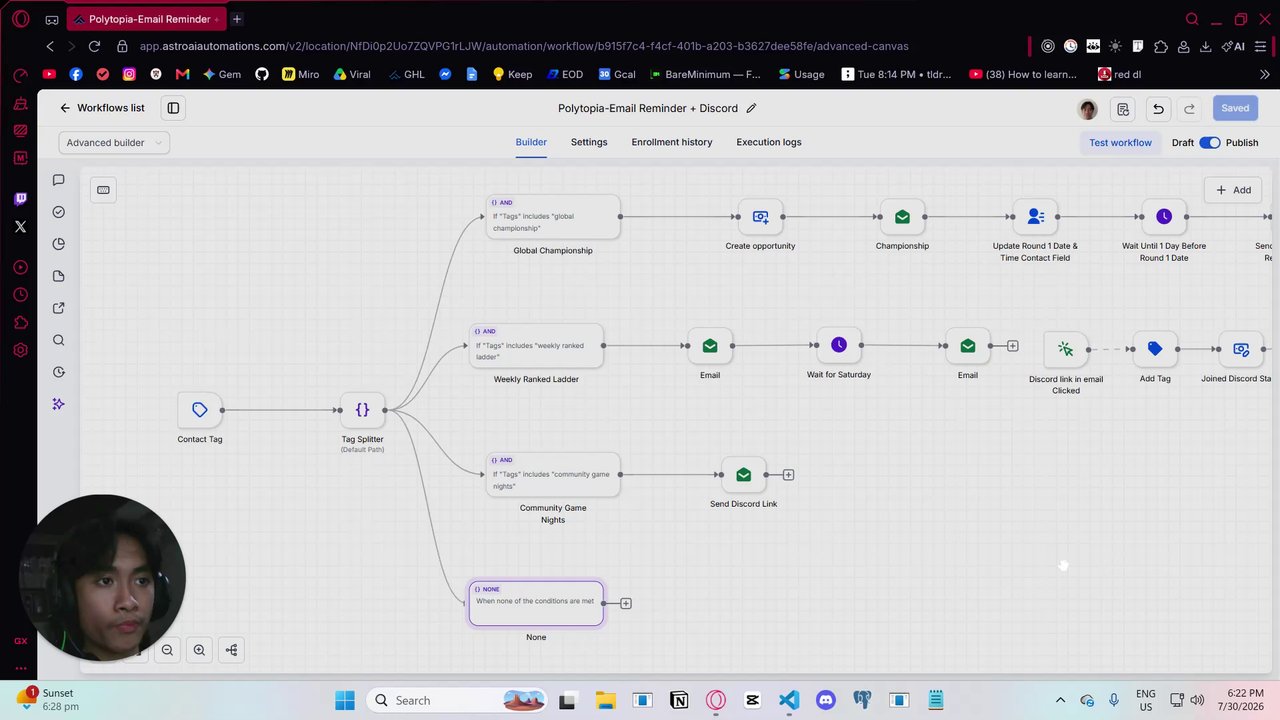Open Twitch in Opera sidebar
1280x720 pixels.
tap(20, 199)
